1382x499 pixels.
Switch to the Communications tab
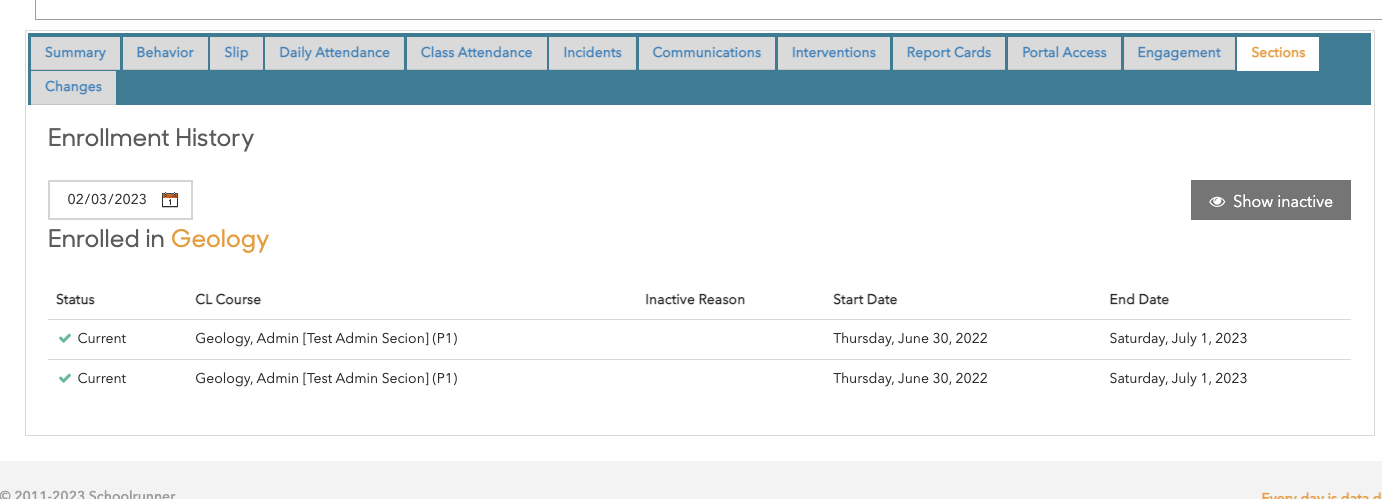(x=706, y=53)
